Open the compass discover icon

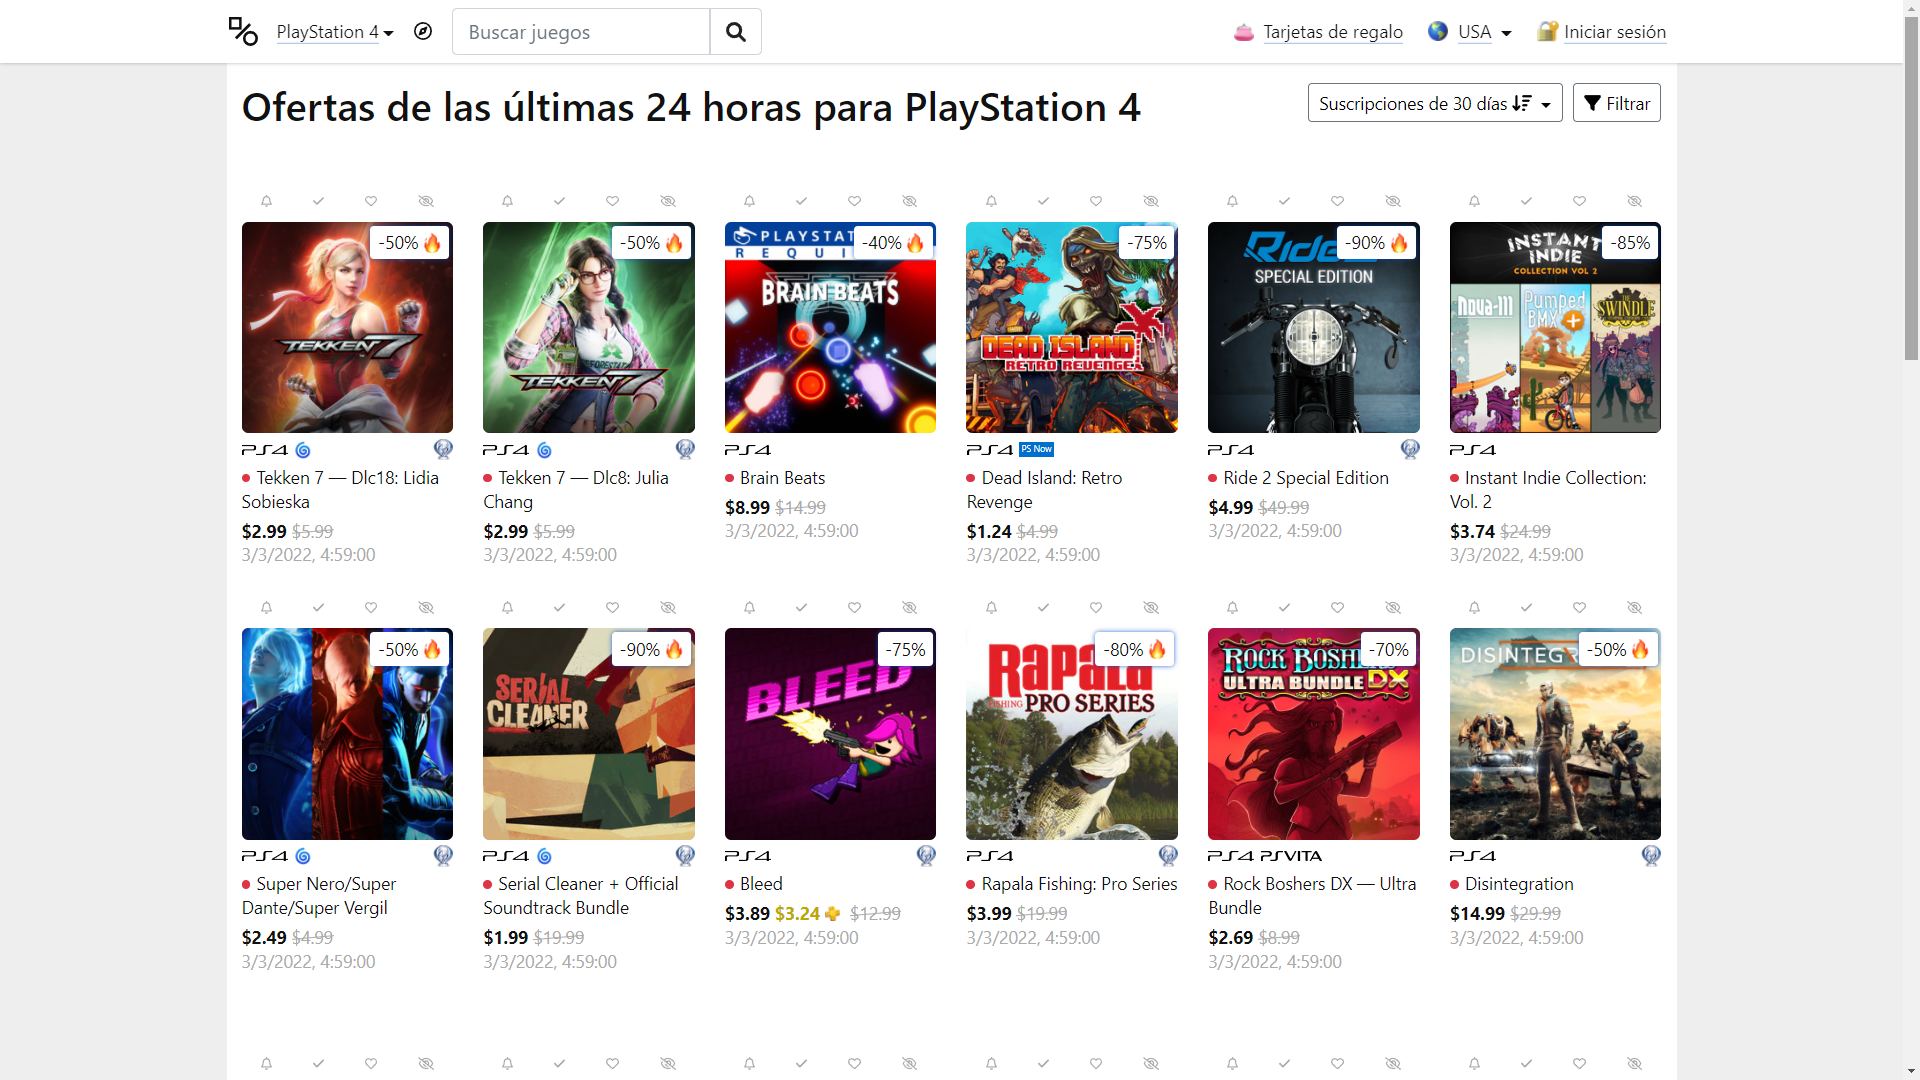click(423, 32)
